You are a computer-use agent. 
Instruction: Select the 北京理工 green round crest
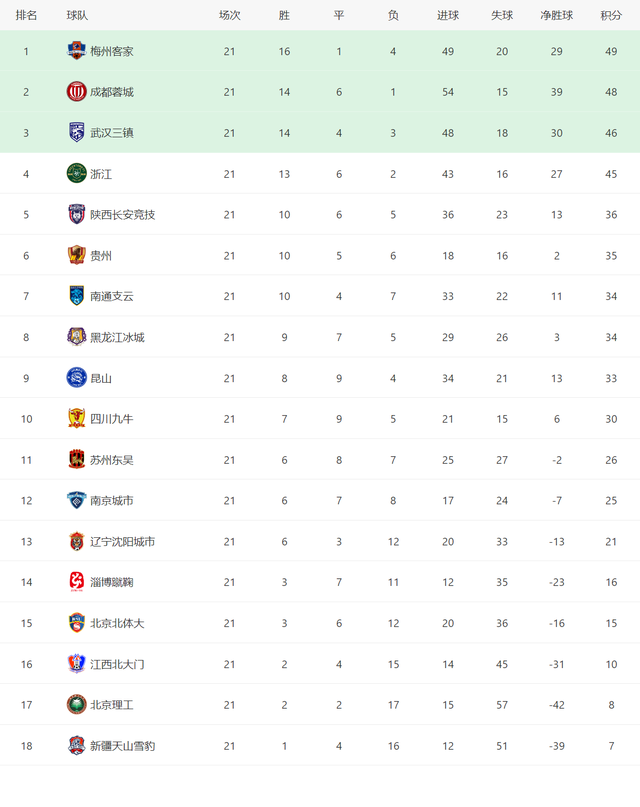tap(76, 705)
